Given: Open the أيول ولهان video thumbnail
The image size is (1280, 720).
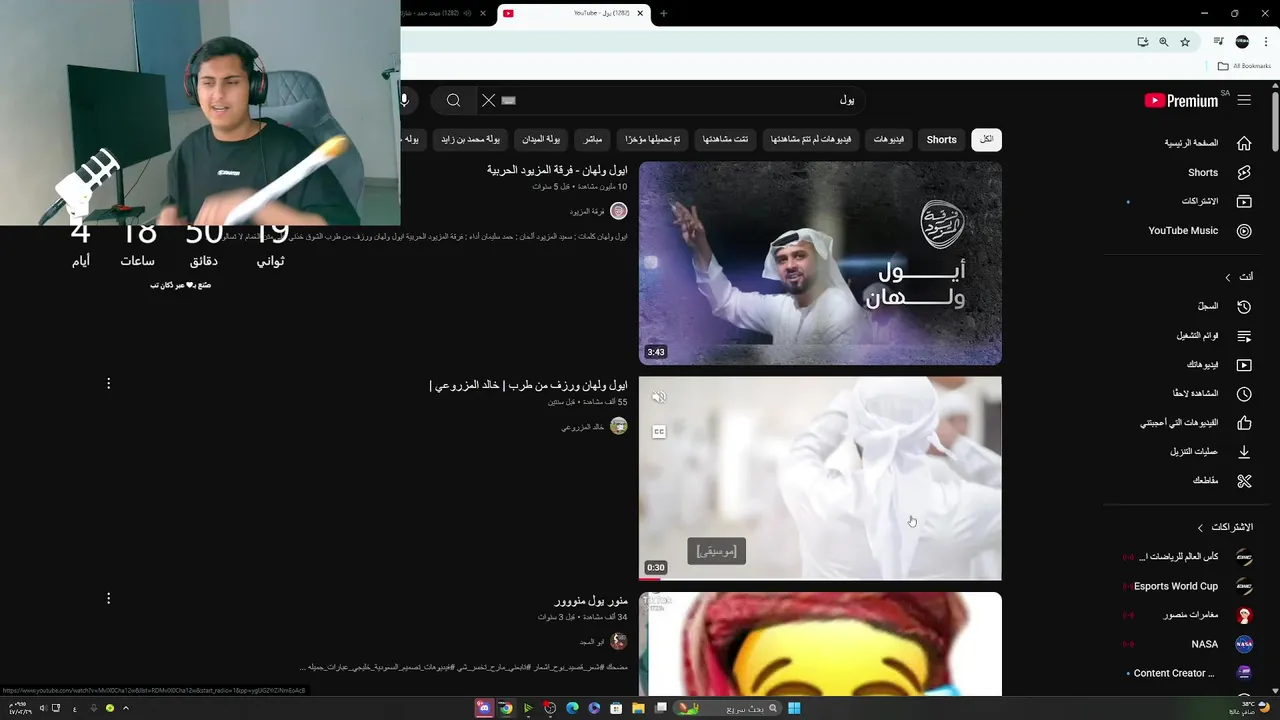Looking at the screenshot, I should coord(820,263).
